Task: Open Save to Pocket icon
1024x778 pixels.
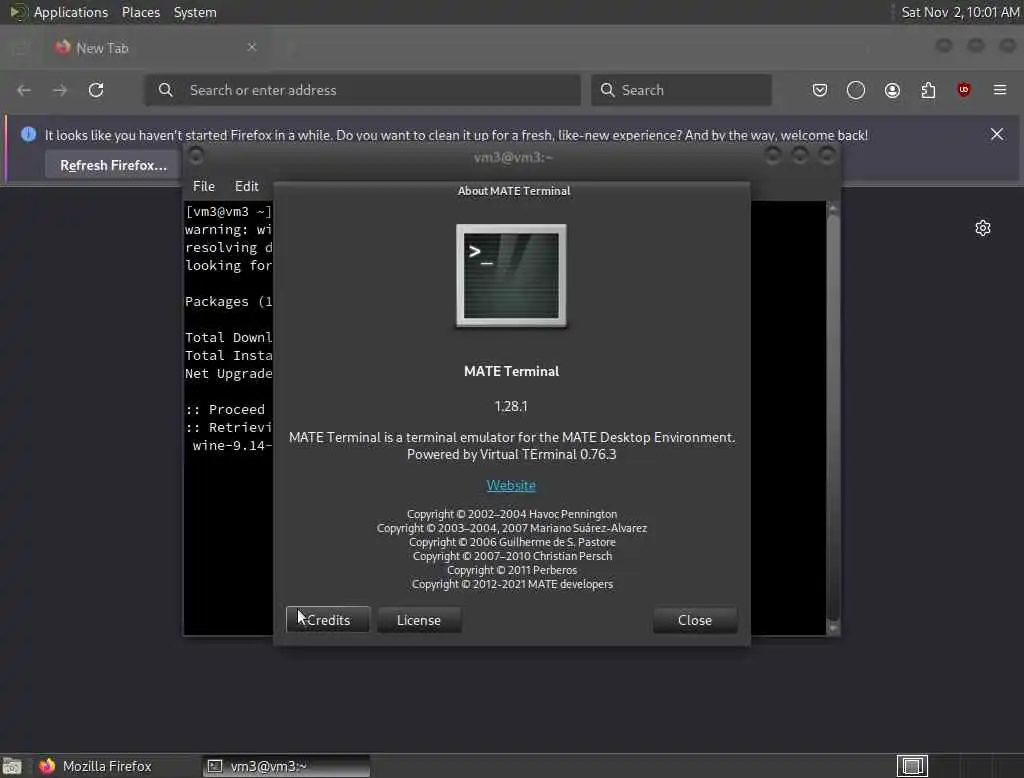Action: coord(820,90)
